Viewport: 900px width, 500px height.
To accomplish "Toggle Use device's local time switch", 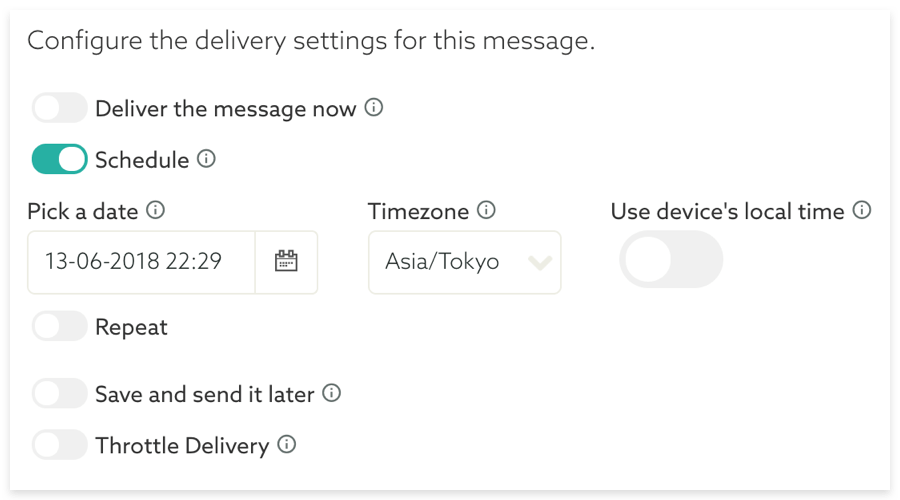I will click(670, 262).
